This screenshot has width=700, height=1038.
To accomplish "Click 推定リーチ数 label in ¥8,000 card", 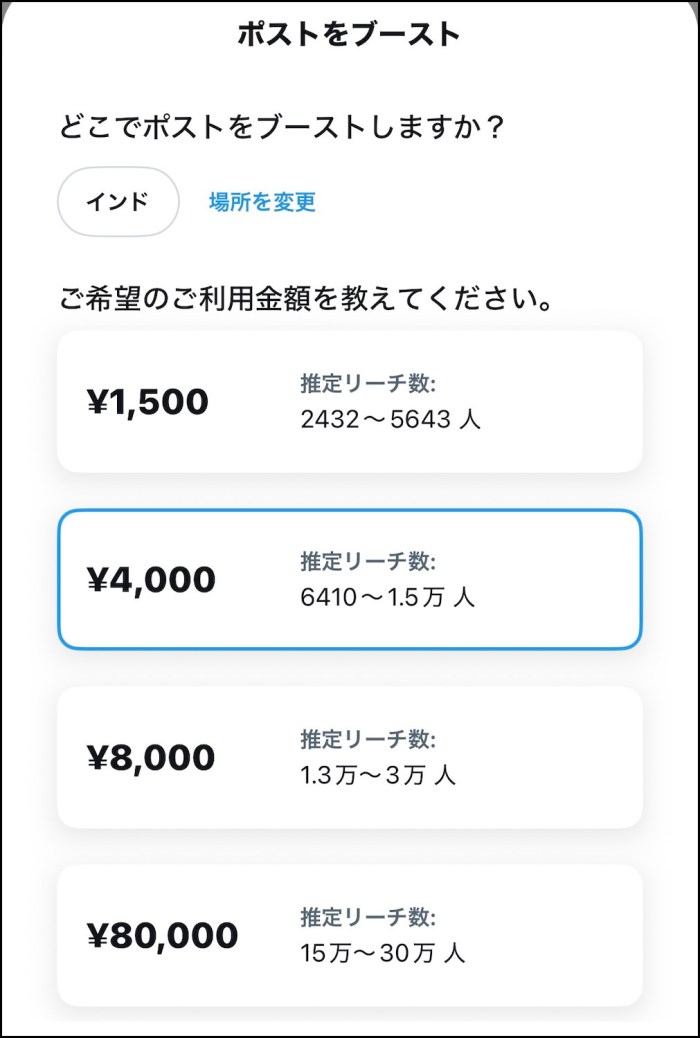I will coord(368,740).
